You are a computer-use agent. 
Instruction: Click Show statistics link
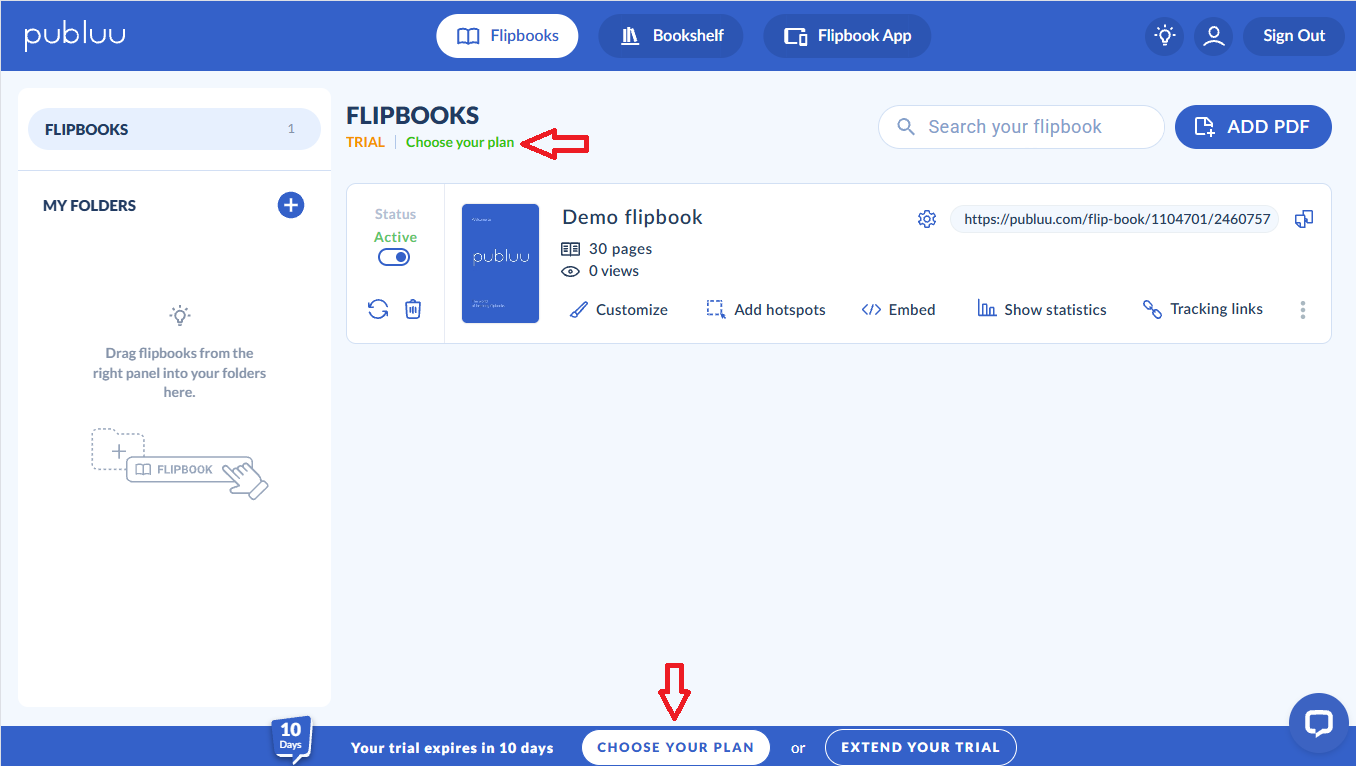point(1042,310)
